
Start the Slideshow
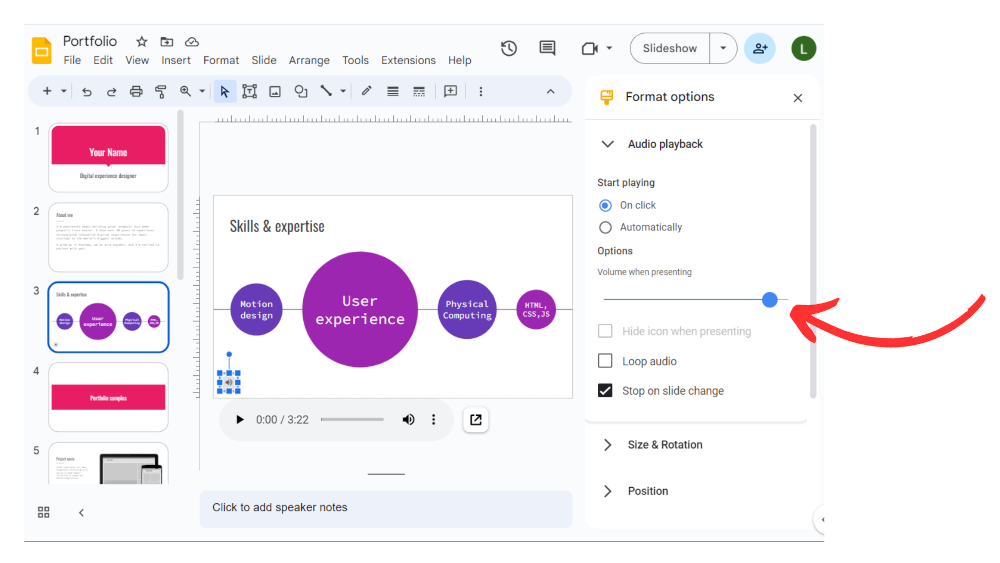pyautogui.click(x=670, y=48)
